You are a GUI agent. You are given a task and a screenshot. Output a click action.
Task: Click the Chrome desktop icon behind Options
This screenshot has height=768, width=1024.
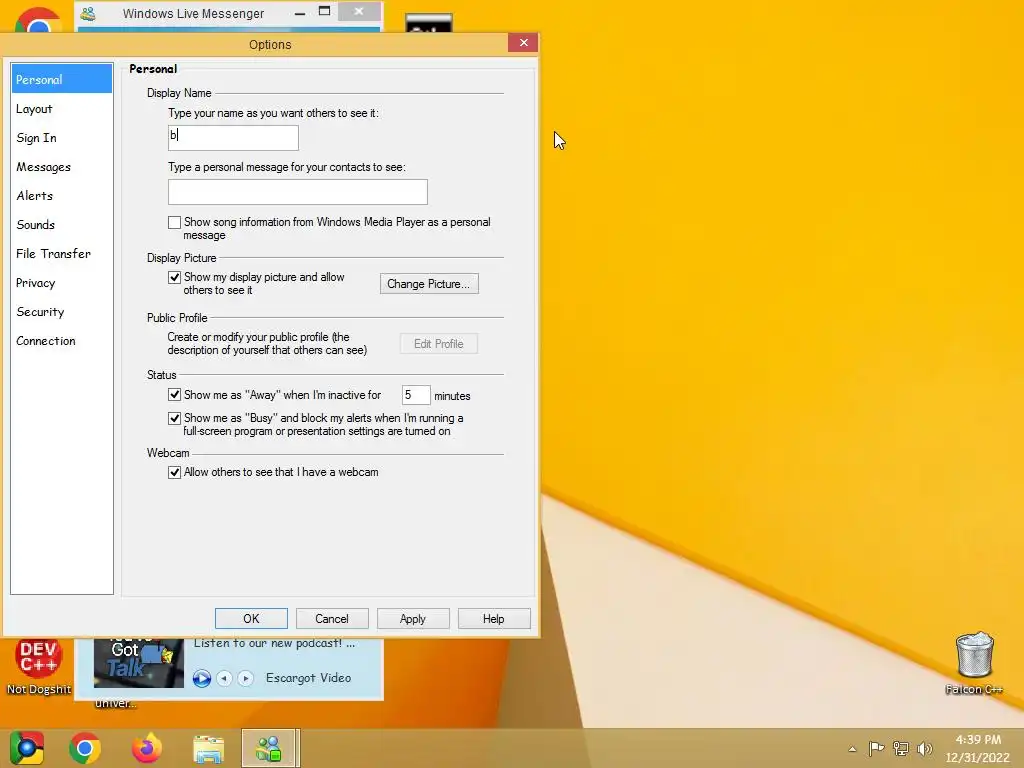tap(38, 20)
